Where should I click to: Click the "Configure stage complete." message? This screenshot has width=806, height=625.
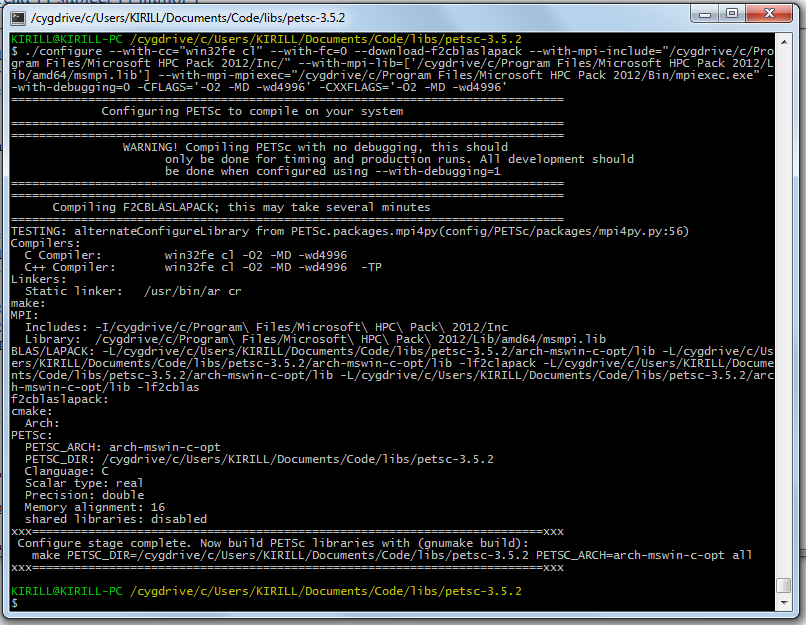point(104,543)
